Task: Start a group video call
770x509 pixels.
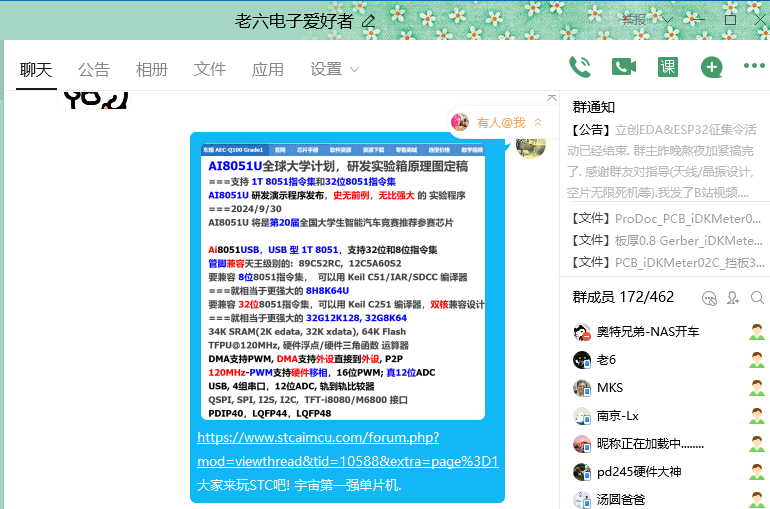Action: [624, 67]
